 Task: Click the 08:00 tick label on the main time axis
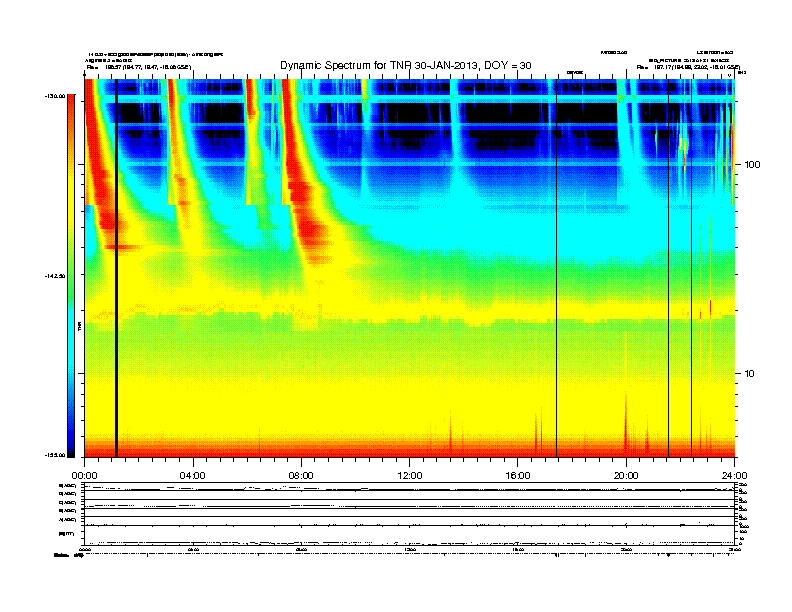point(301,476)
